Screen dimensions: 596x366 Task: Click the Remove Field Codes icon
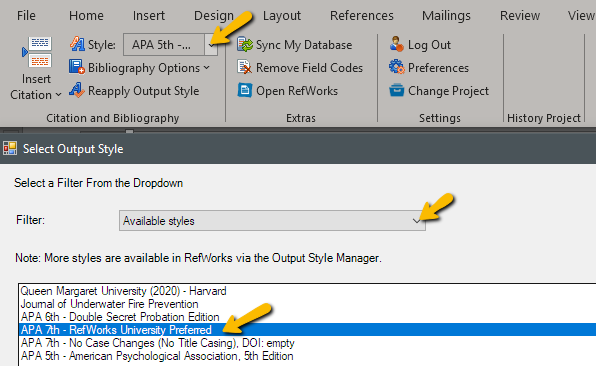coord(244,67)
